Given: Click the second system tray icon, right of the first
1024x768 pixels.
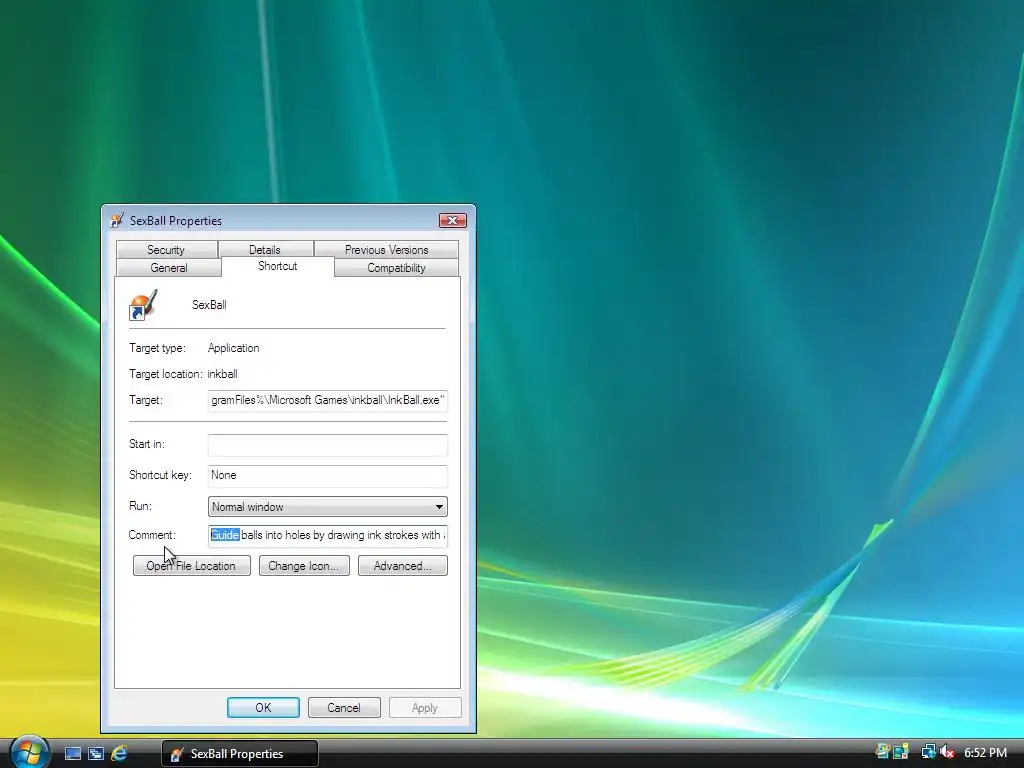Looking at the screenshot, I should [901, 752].
